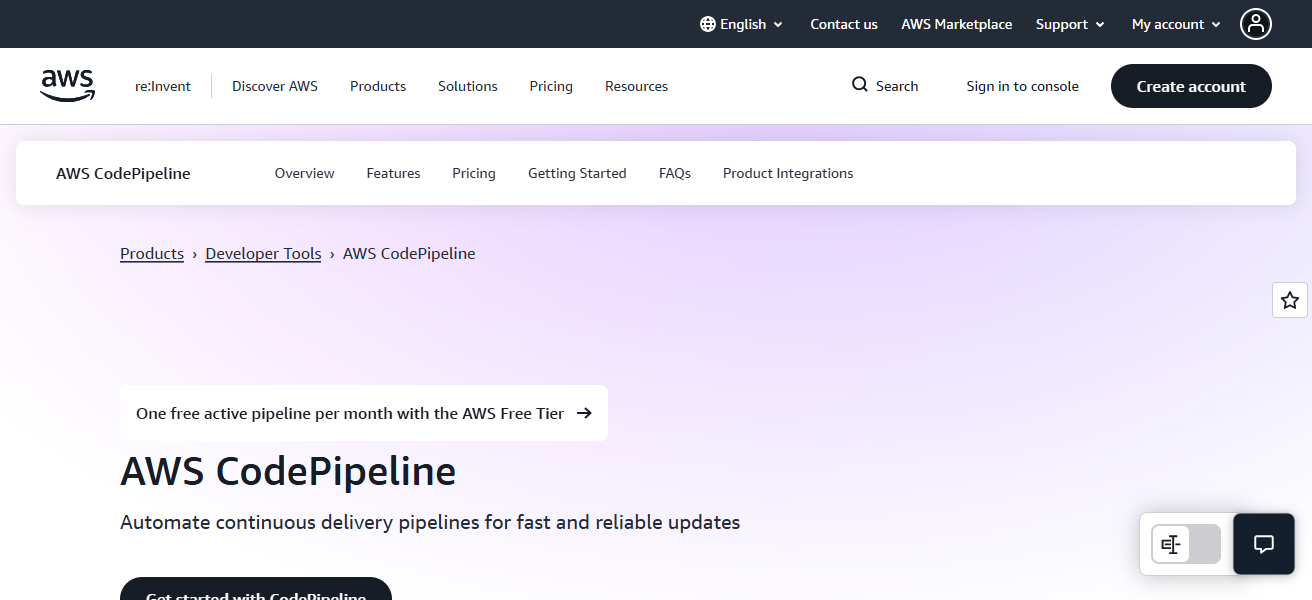Switch to the Features tab

[x=393, y=172]
